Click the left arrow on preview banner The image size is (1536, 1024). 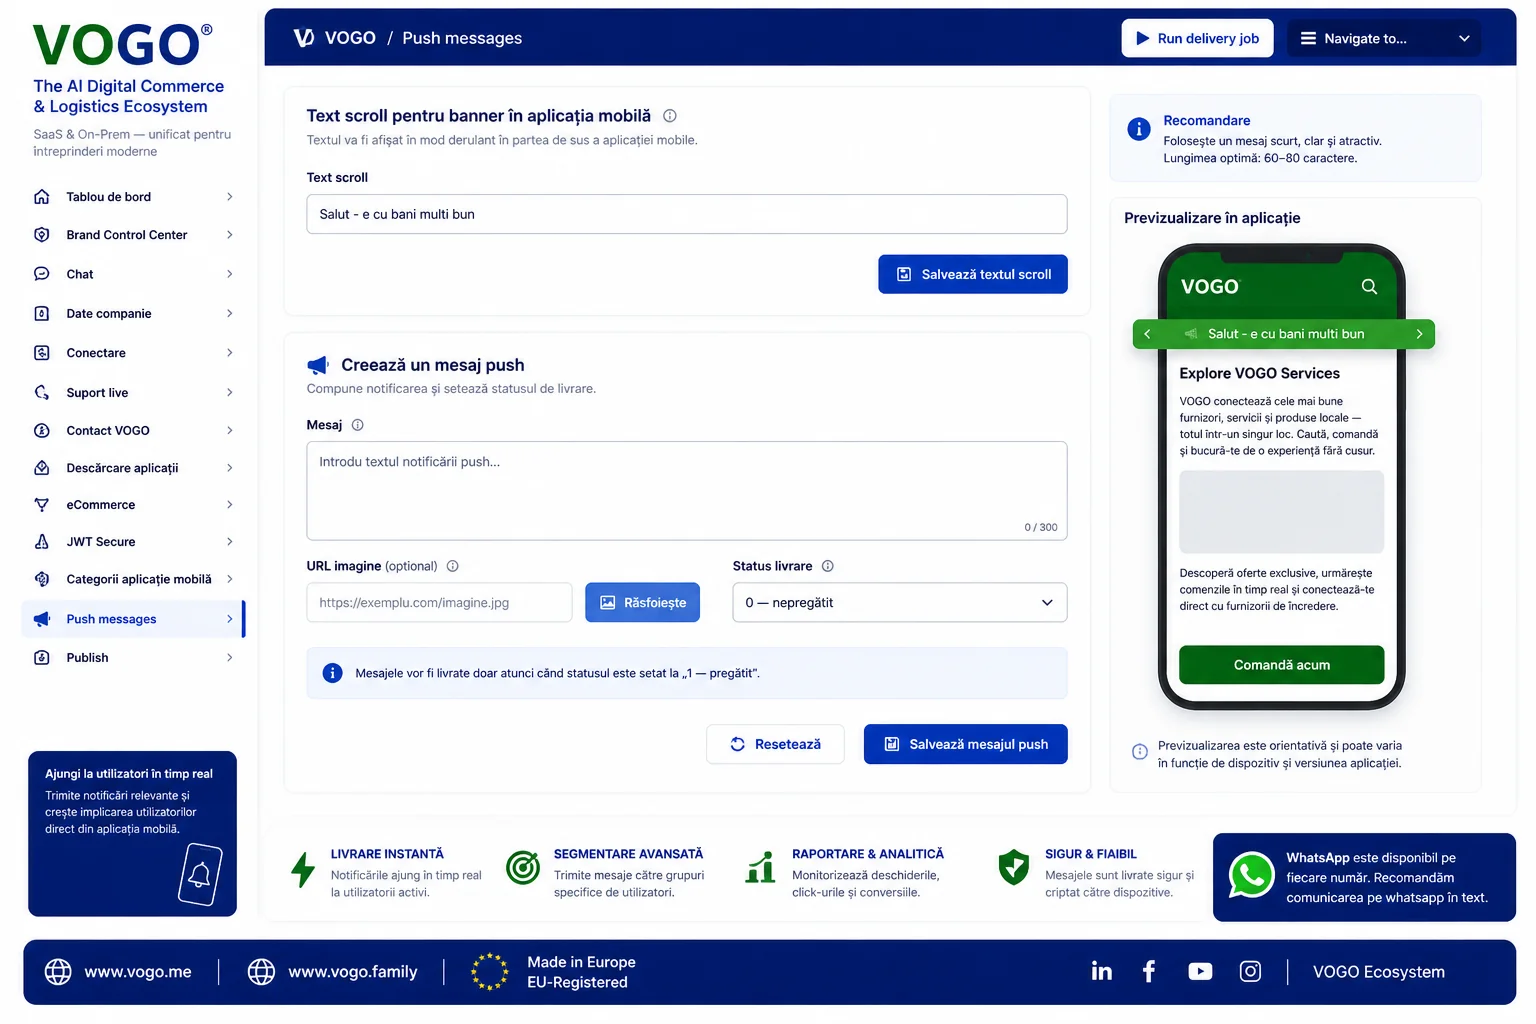pyautogui.click(x=1147, y=334)
